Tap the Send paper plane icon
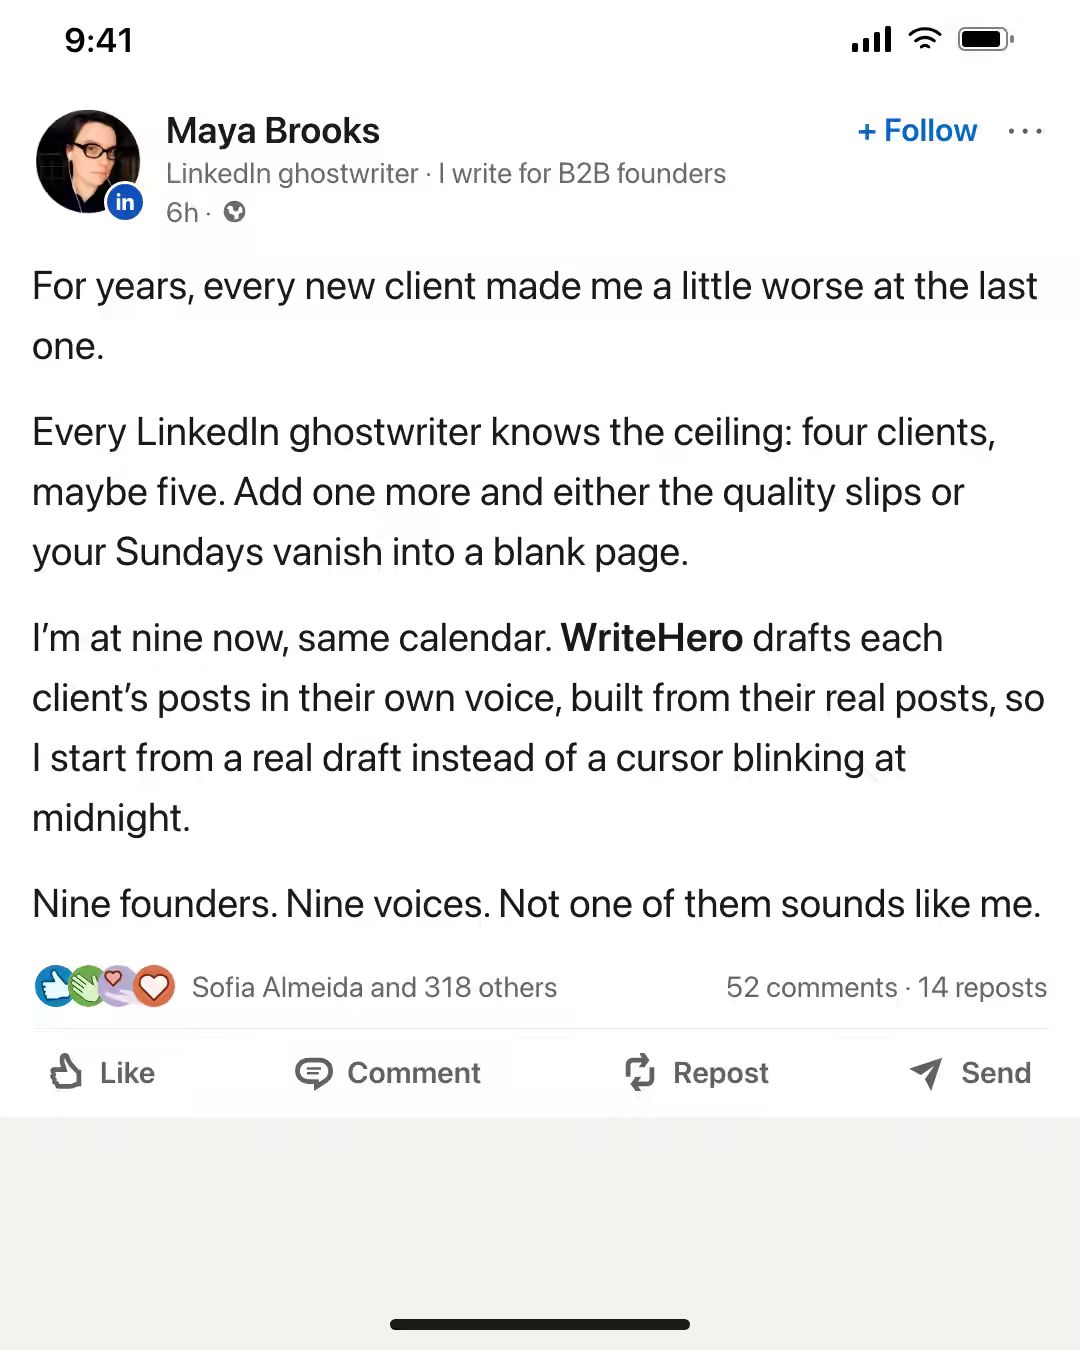The height and width of the screenshot is (1350, 1080). [926, 1073]
